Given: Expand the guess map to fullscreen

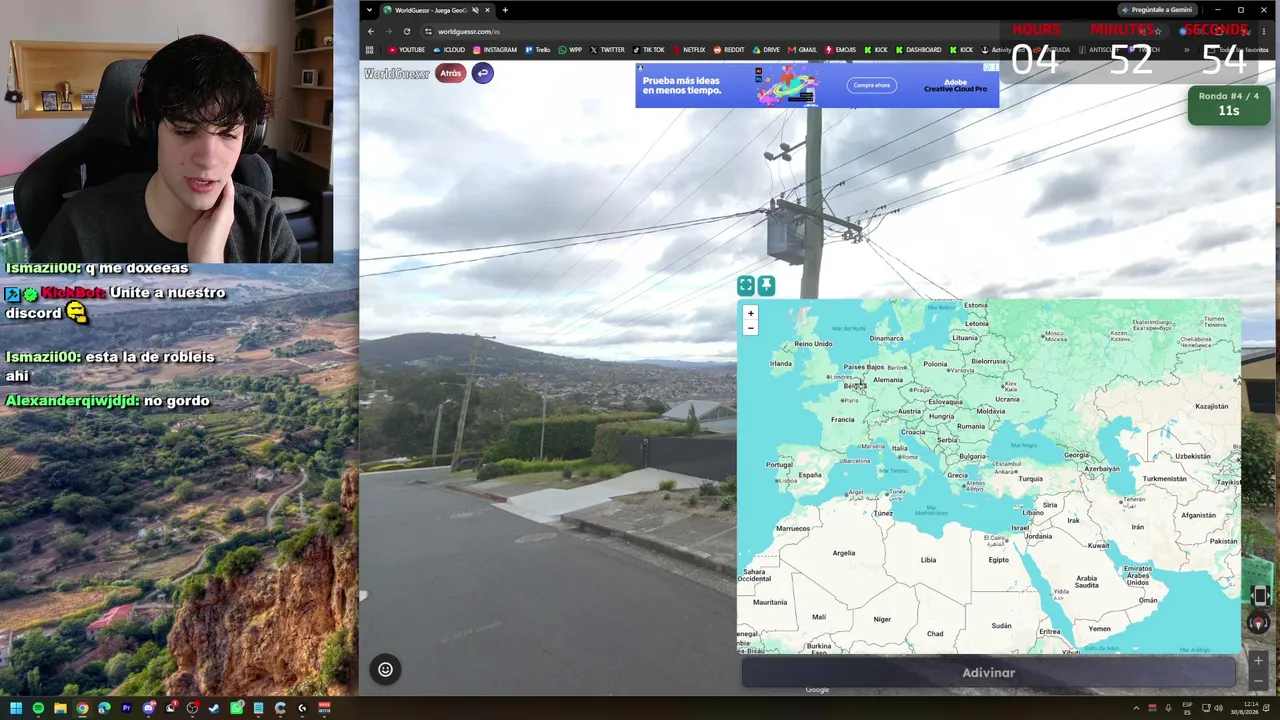Looking at the screenshot, I should (x=746, y=287).
